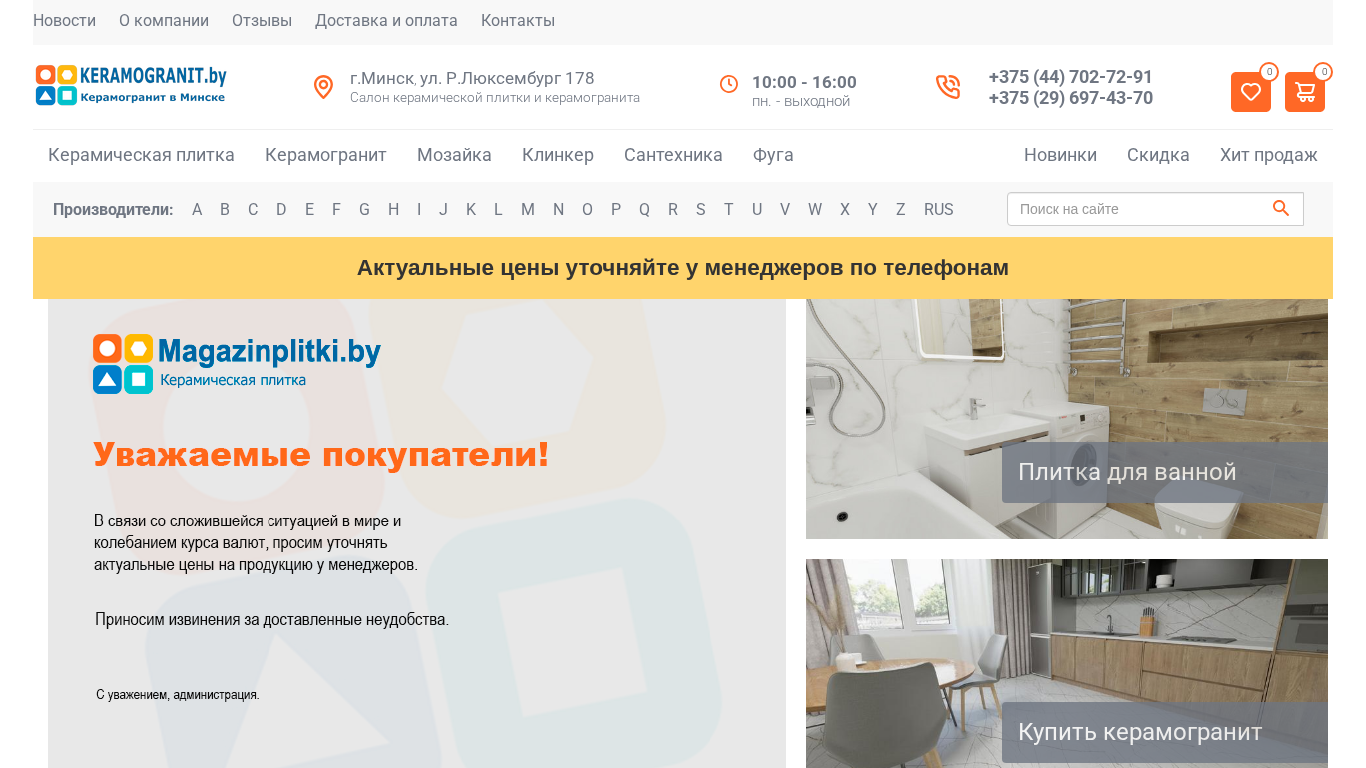Go to Доставка и оплата page

coord(386,21)
